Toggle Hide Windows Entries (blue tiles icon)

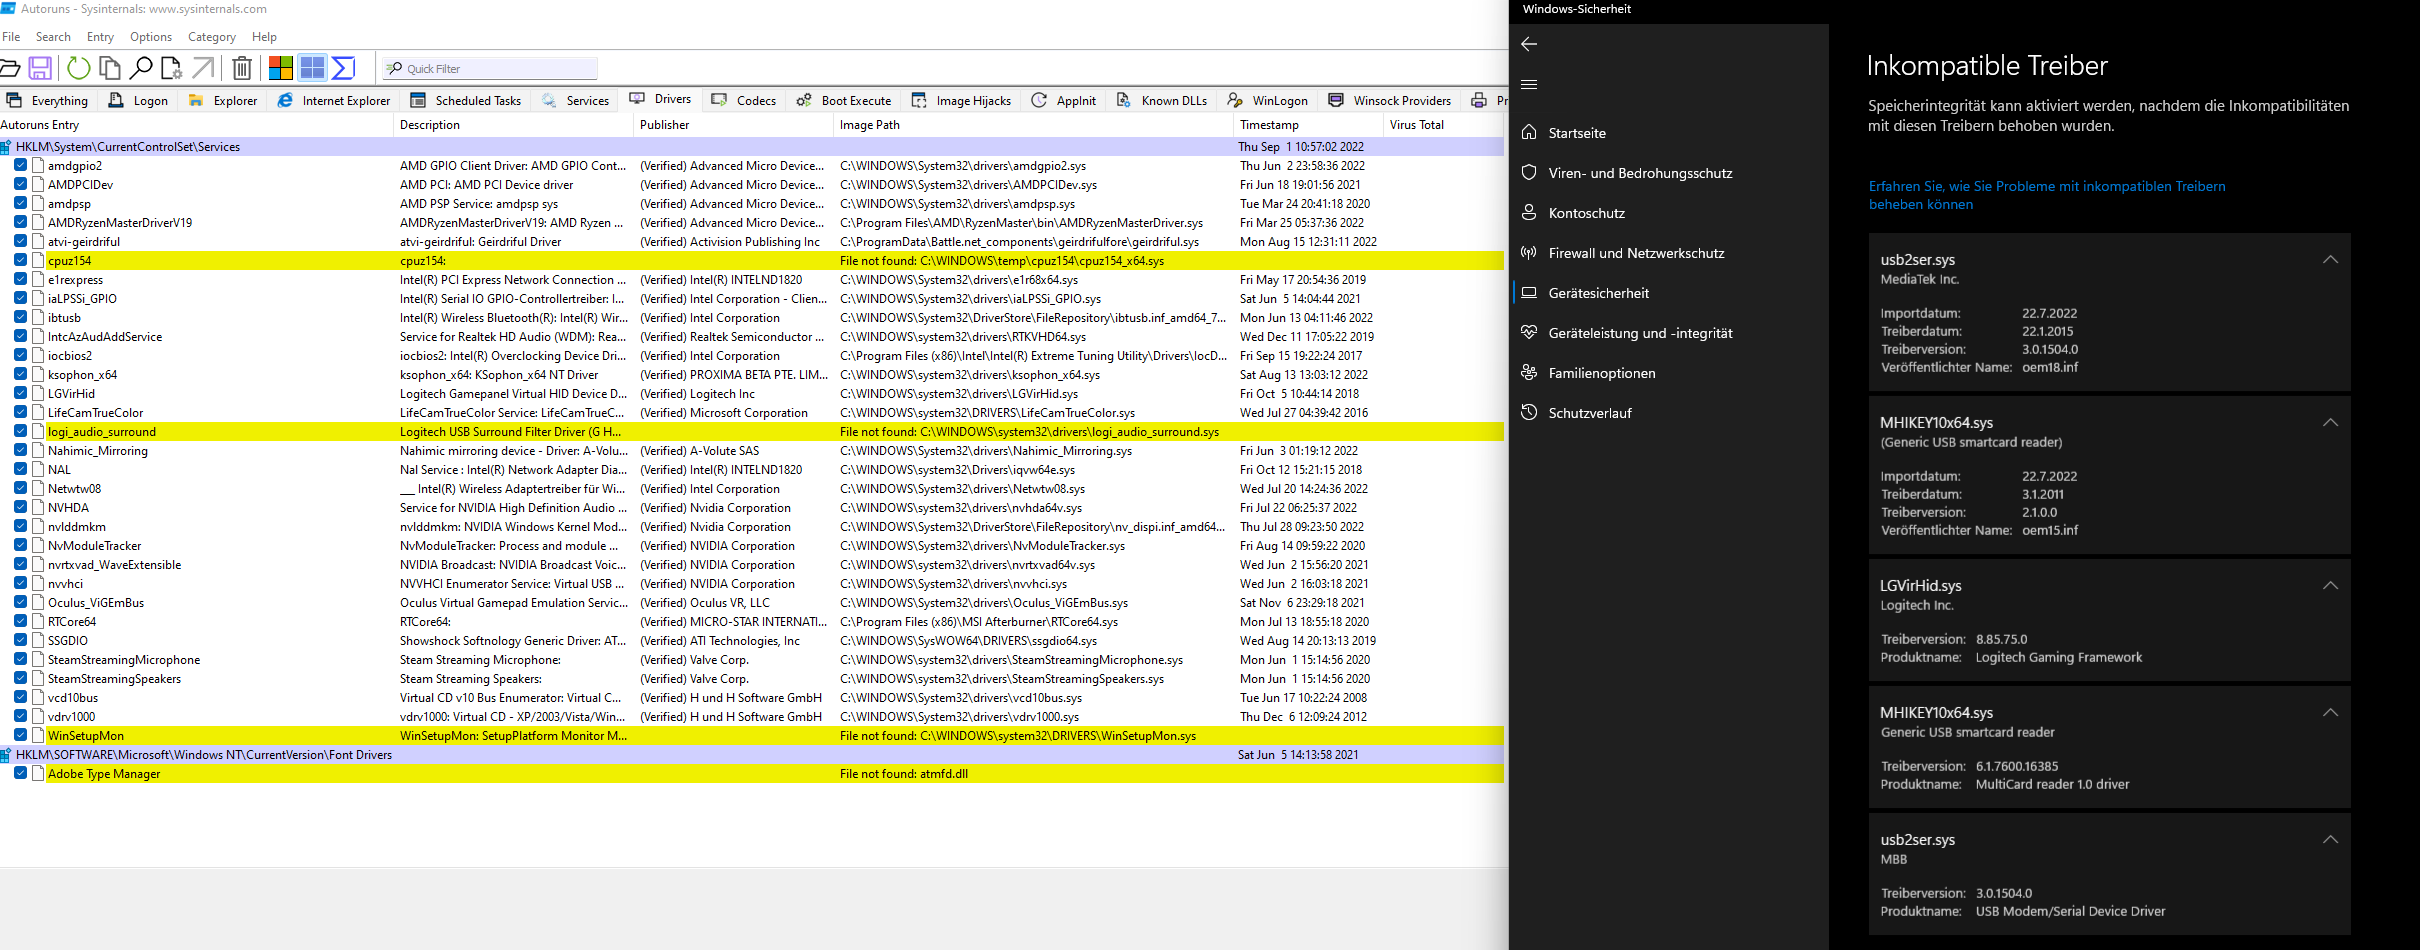point(312,68)
